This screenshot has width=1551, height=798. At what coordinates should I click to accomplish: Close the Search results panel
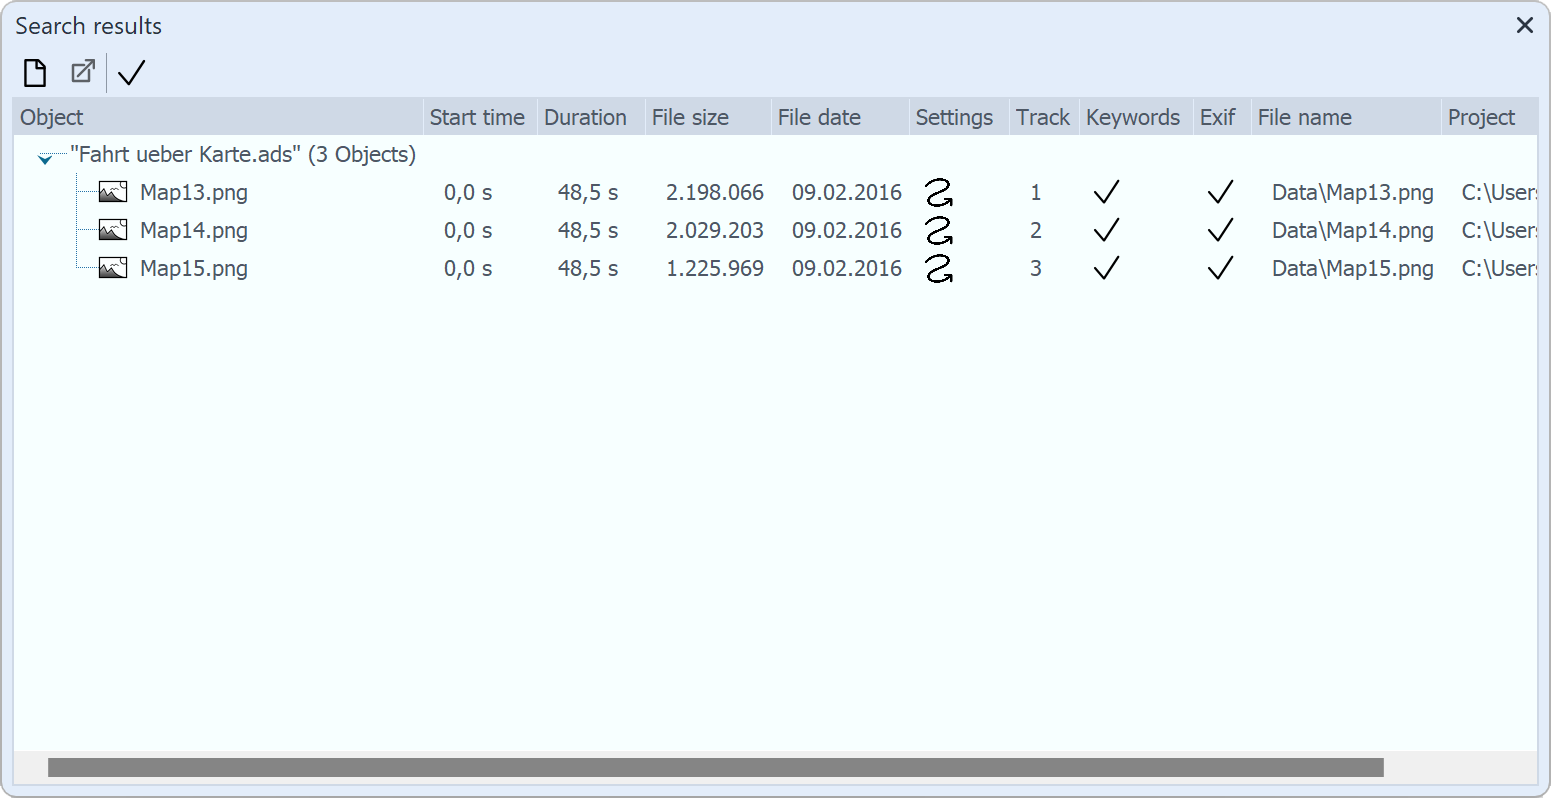(x=1525, y=26)
